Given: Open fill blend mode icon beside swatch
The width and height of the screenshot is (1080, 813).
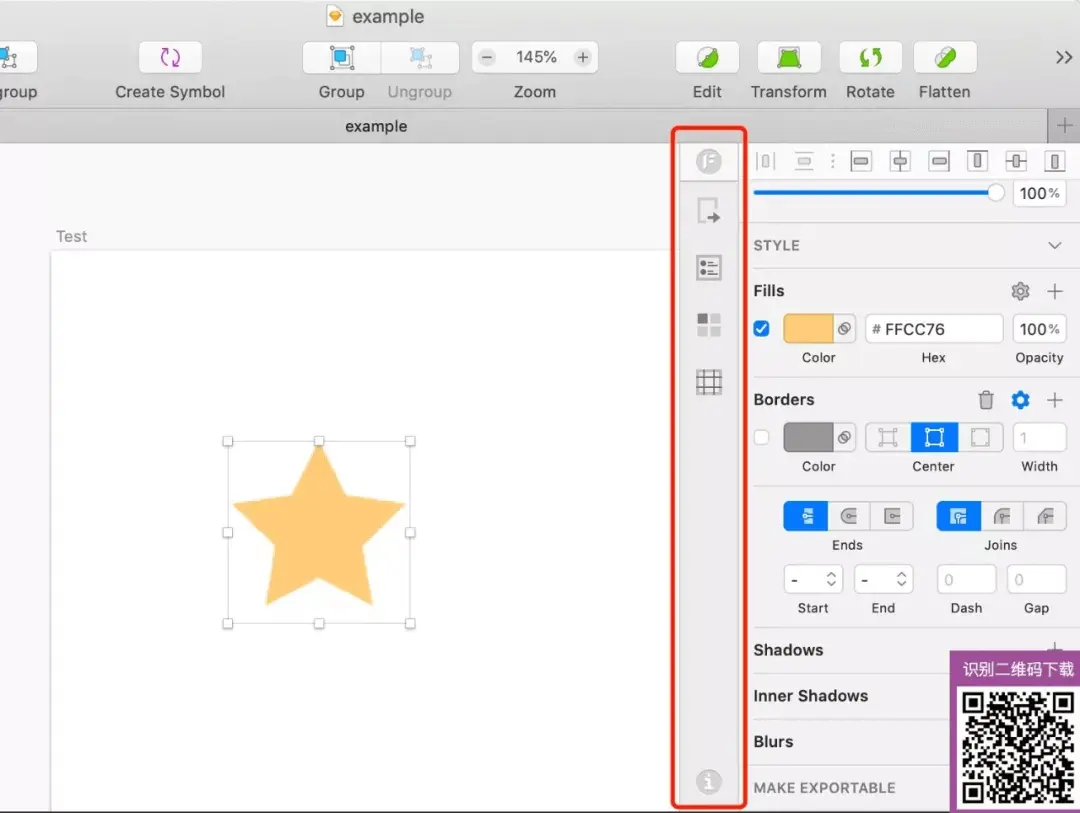Looking at the screenshot, I should coord(844,329).
